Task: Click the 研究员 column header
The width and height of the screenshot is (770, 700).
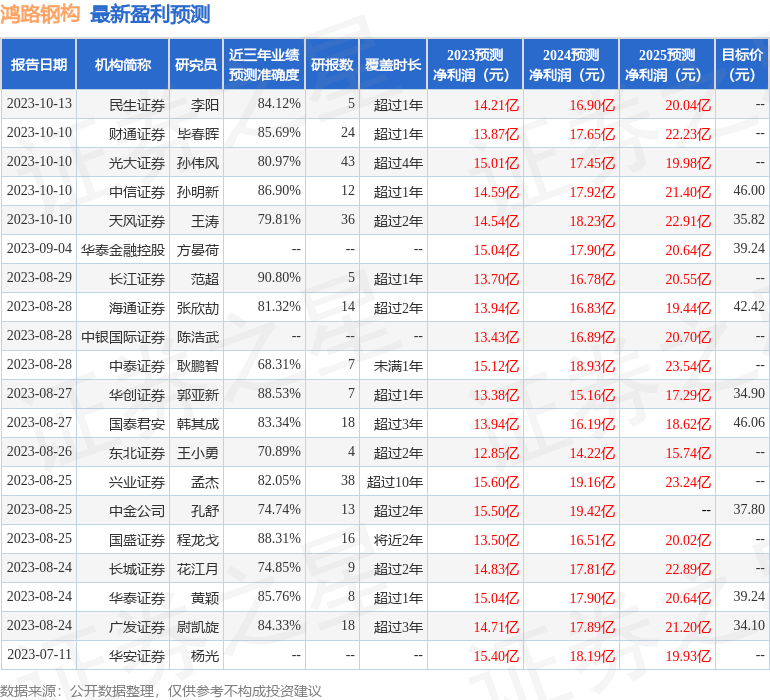Action: pyautogui.click(x=195, y=65)
